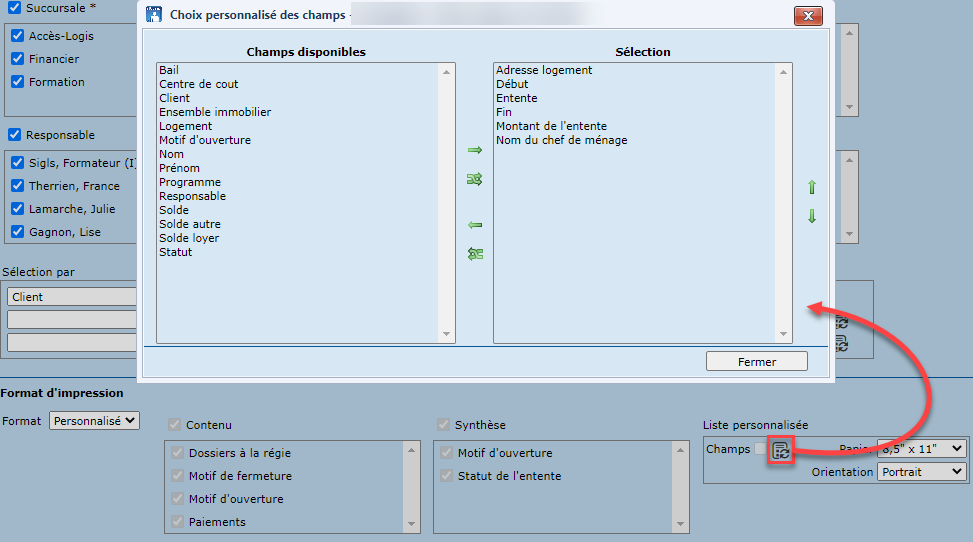The image size is (973, 542).
Task: Click the green right arrow to add field
Action: 475,150
